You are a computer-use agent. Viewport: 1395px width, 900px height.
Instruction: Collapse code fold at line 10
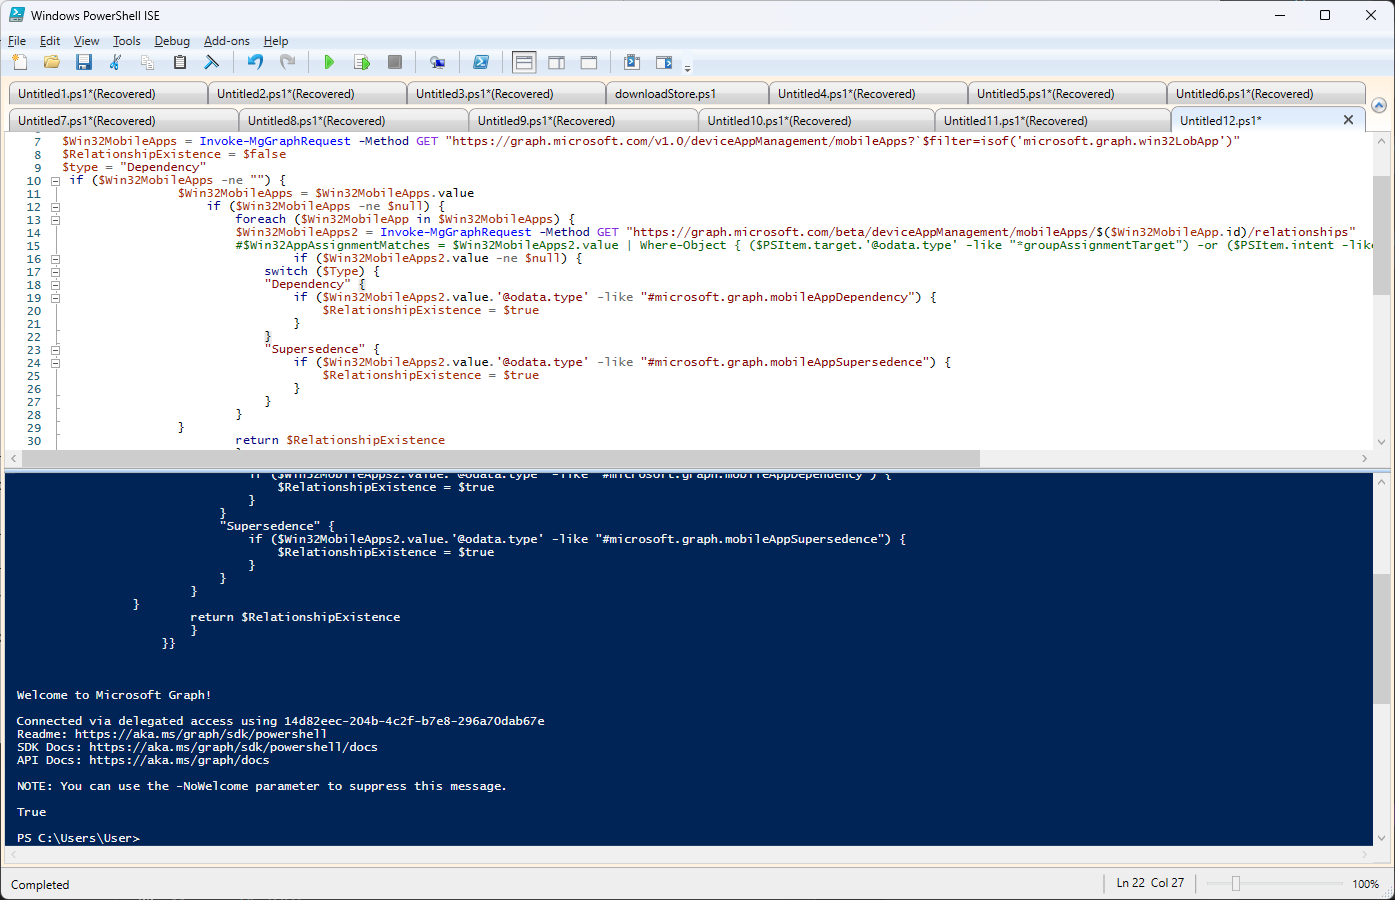click(55, 181)
